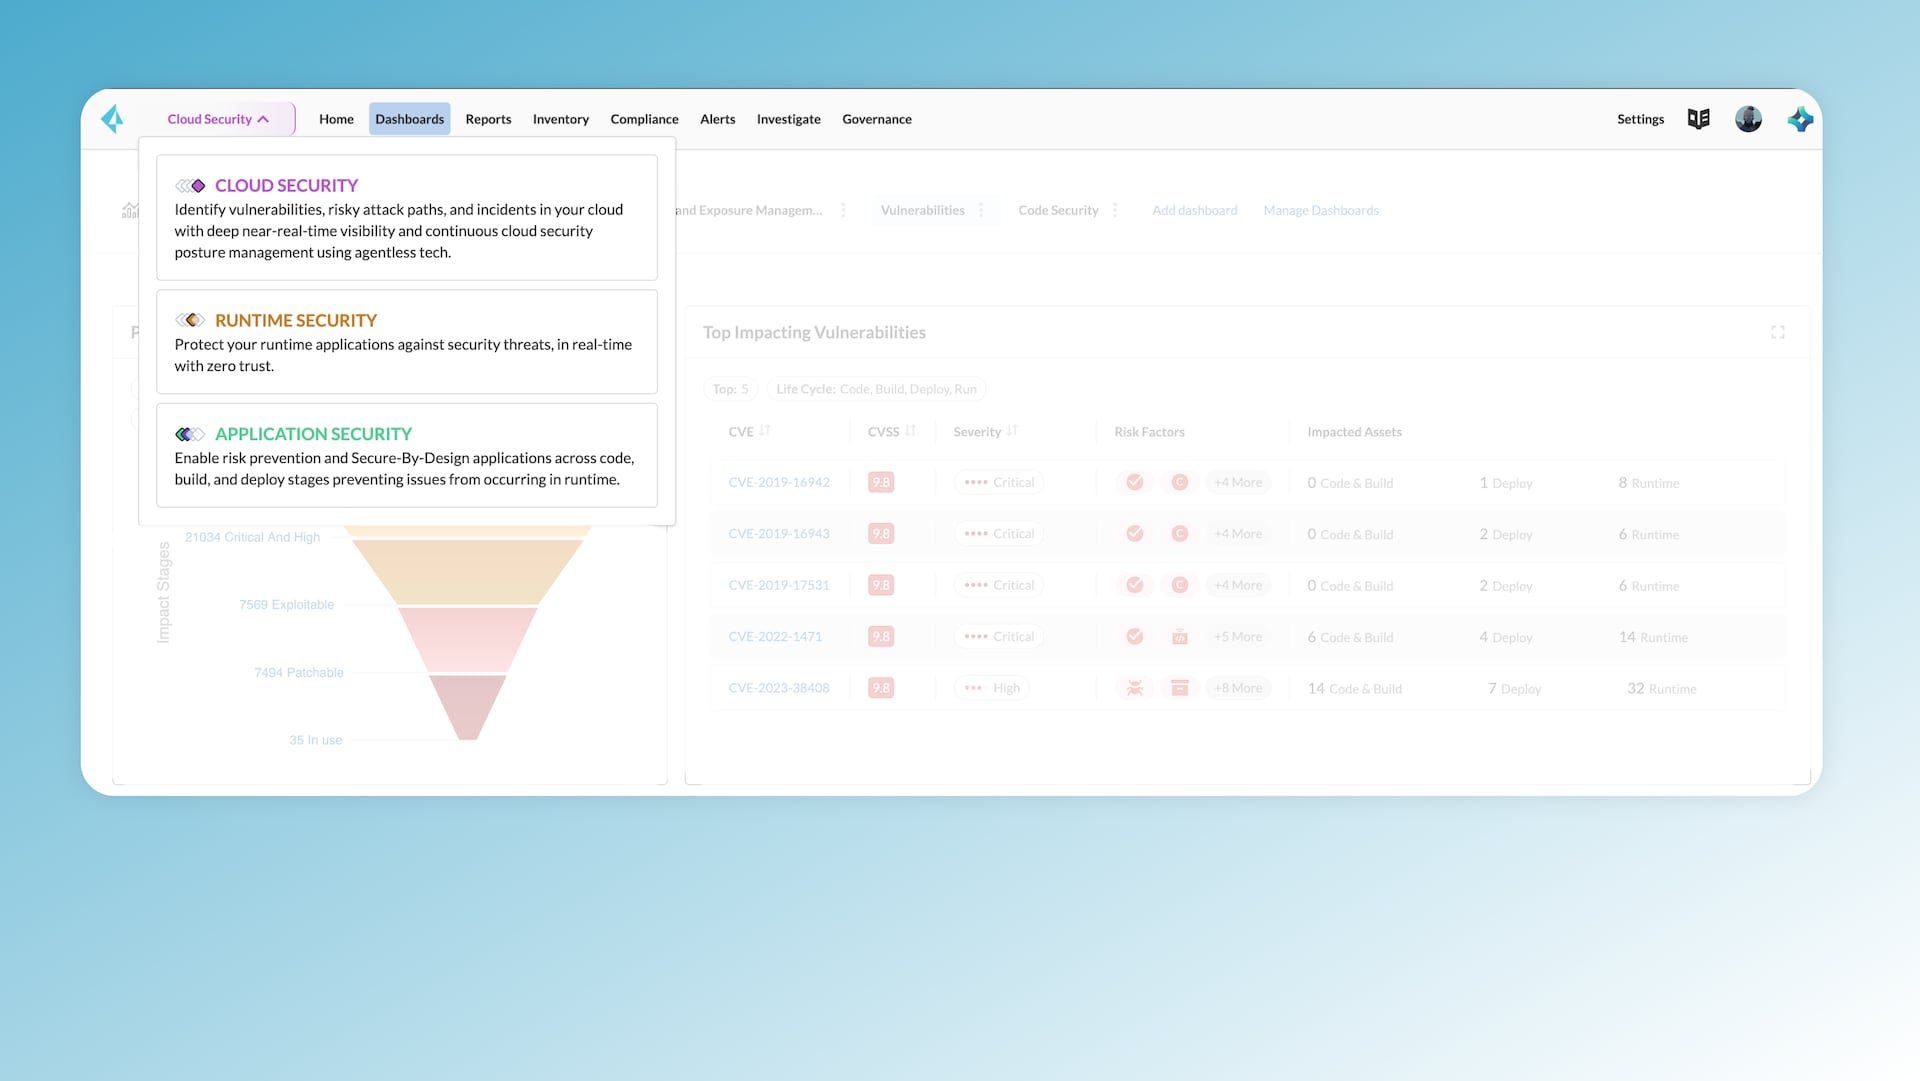Click Add dashboard link
This screenshot has height=1081, width=1920.
tap(1193, 210)
